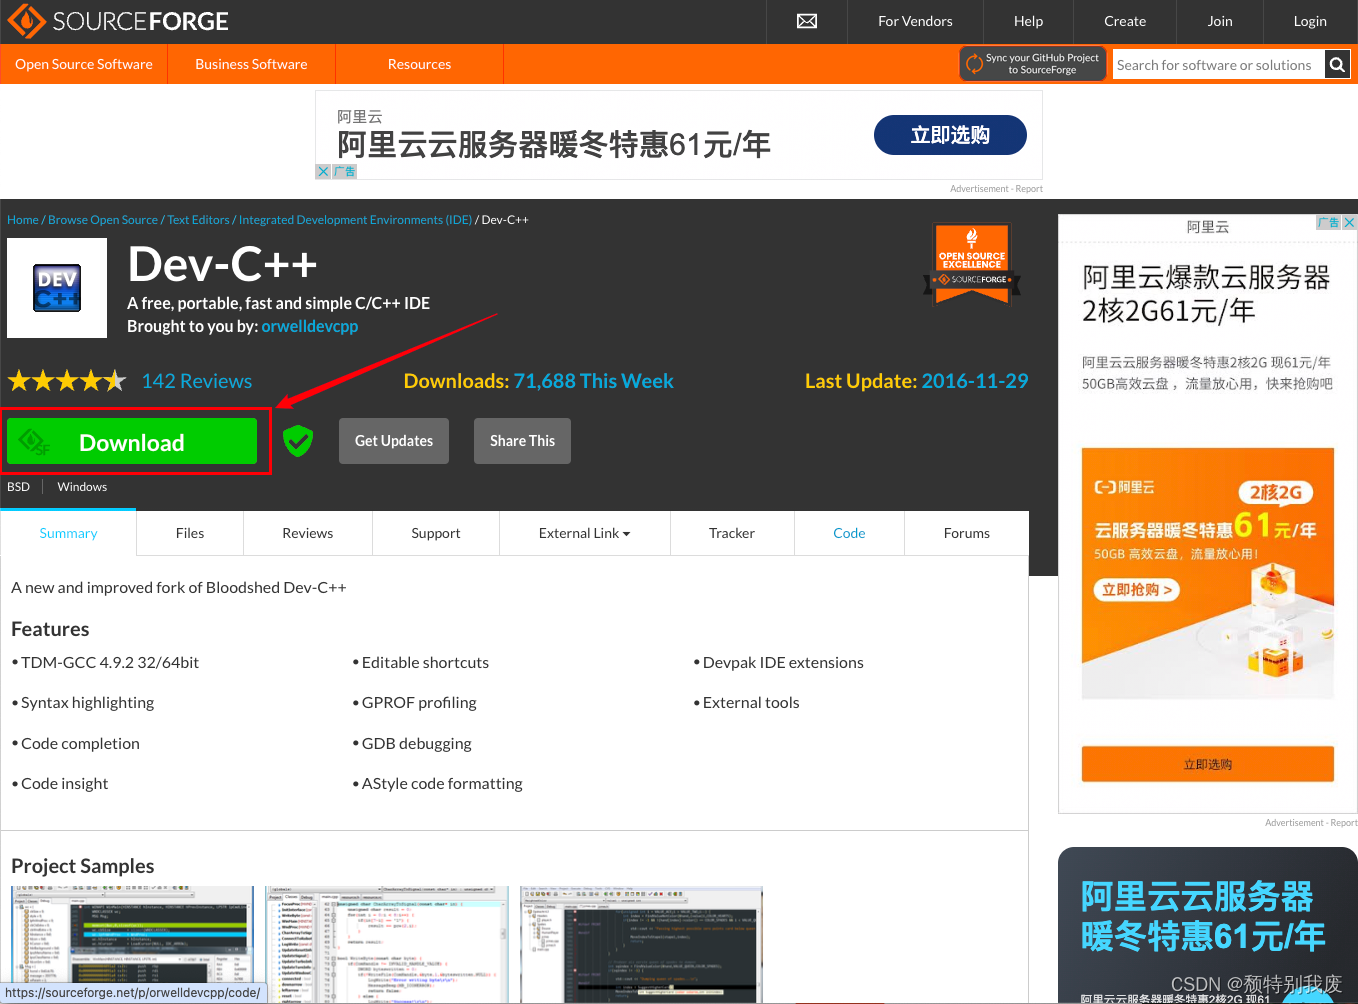The height and width of the screenshot is (1004, 1358).
Task: Open For Vendors menu
Action: (x=915, y=21)
